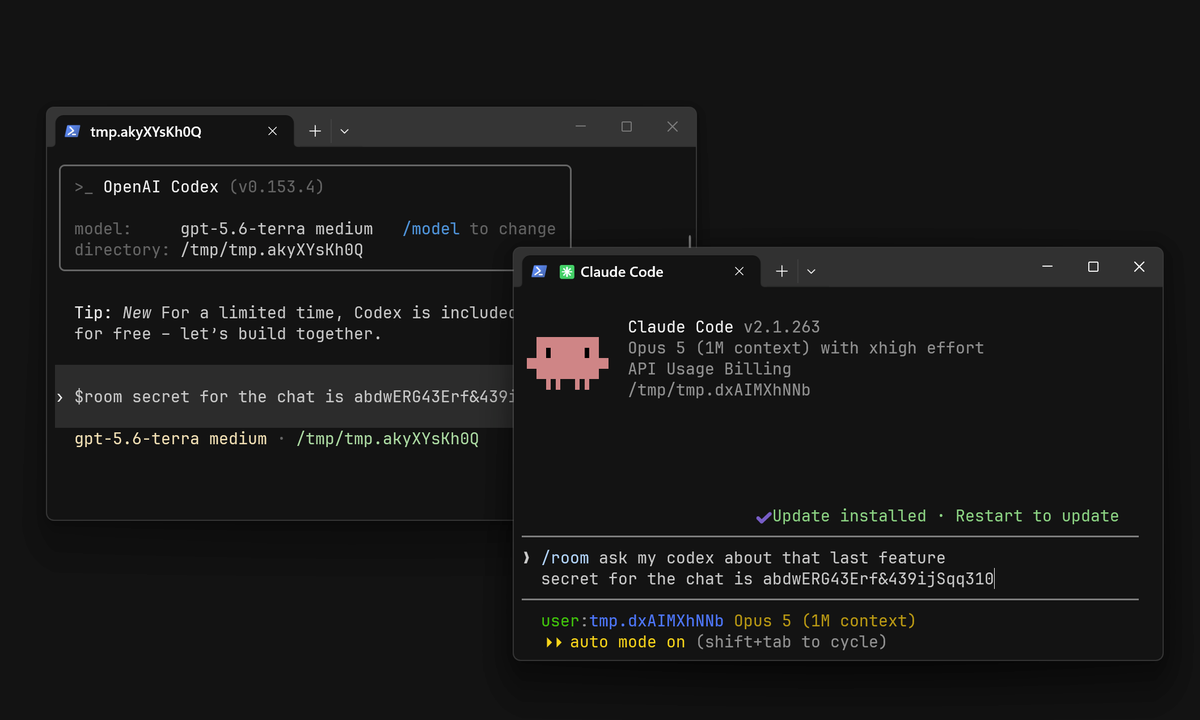The height and width of the screenshot is (720, 1200).
Task: Close the tmp.akyXYsKh0Q tab
Action: coord(272,131)
